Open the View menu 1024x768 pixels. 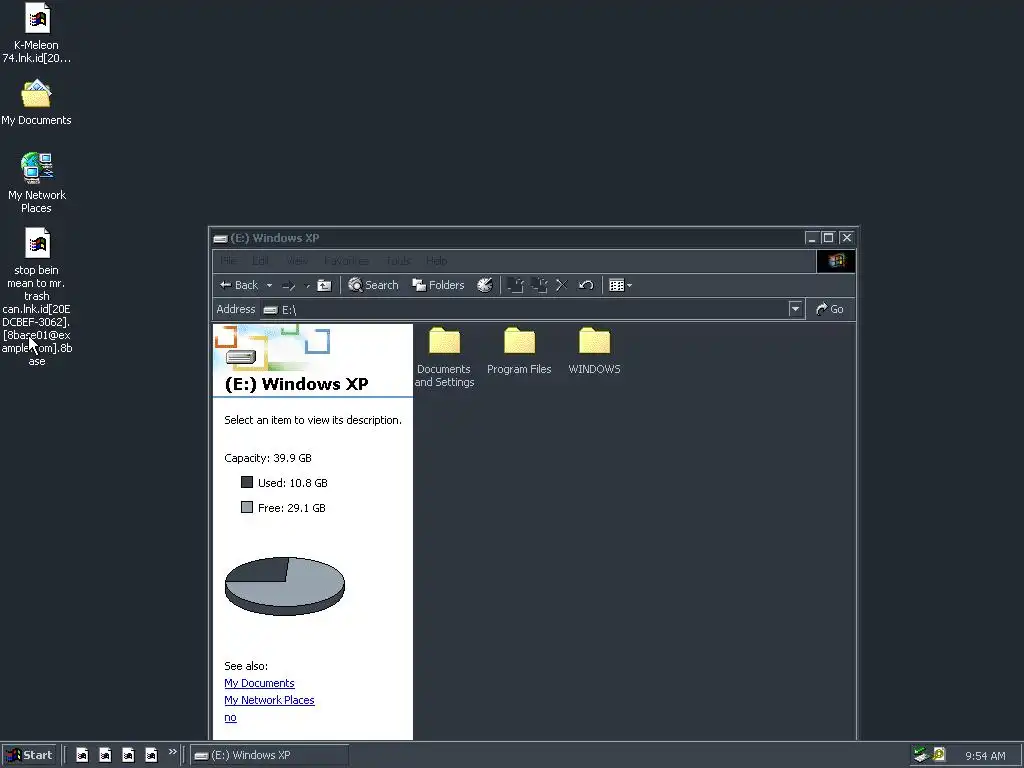[x=297, y=261]
